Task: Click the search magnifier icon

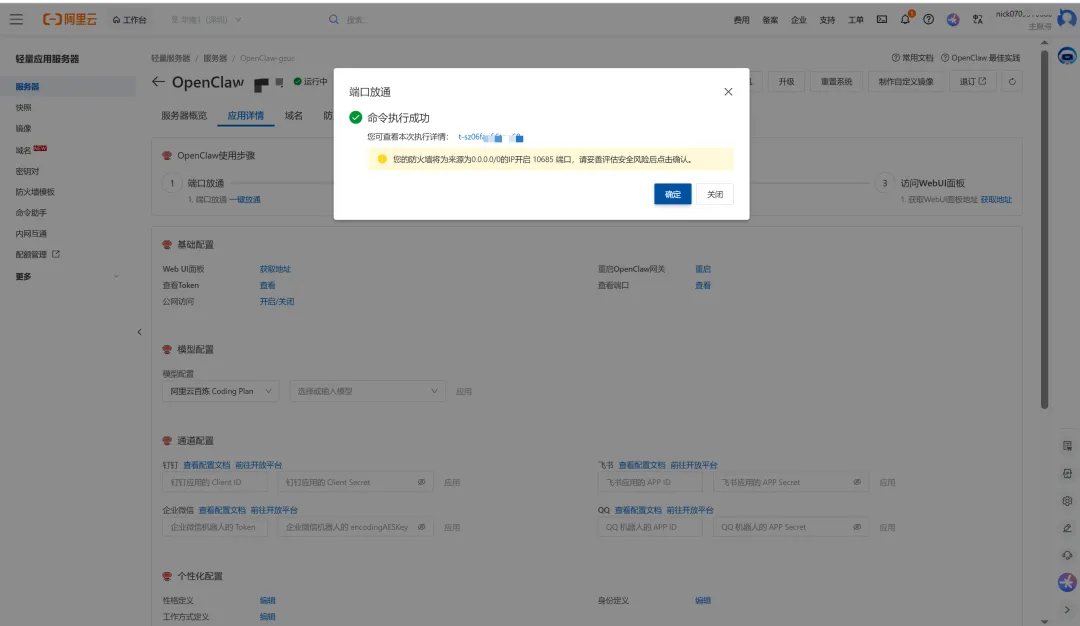Action: click(x=333, y=19)
